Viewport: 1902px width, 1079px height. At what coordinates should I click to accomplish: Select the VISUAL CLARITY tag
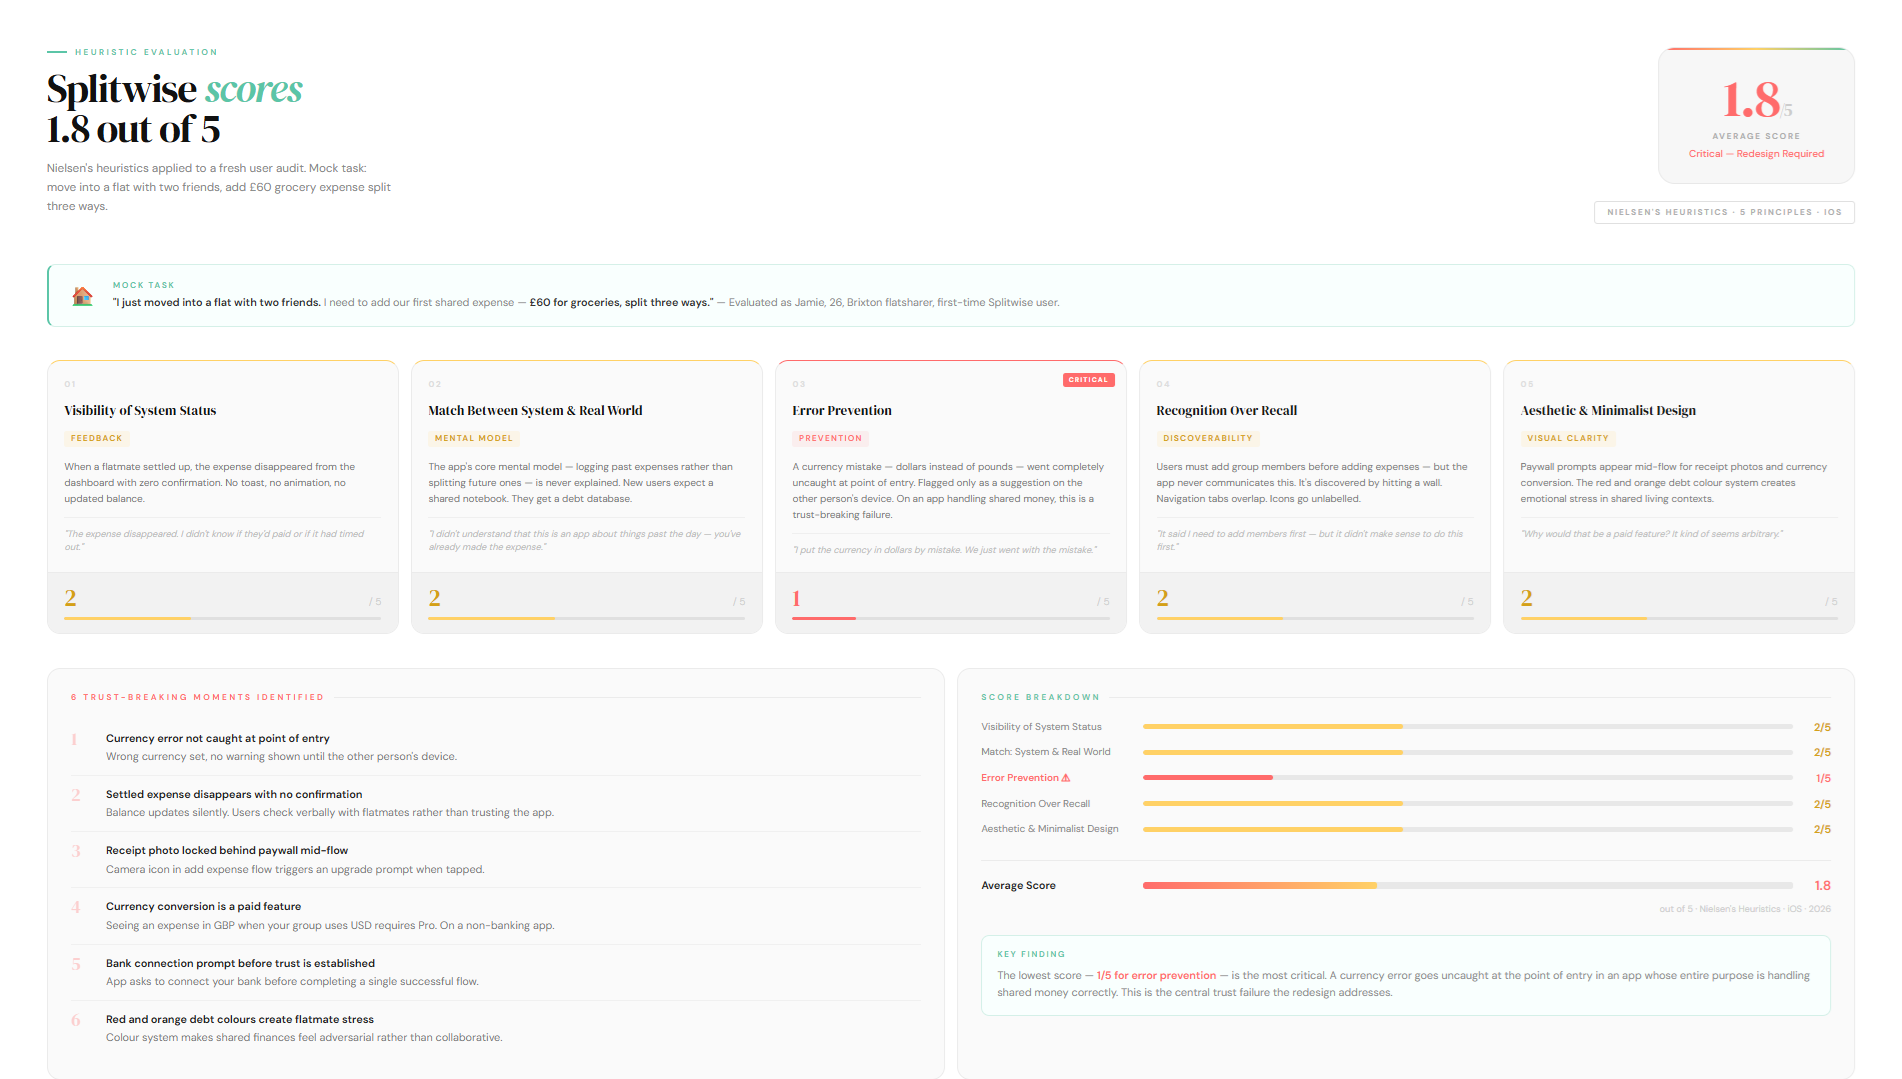pos(1568,439)
